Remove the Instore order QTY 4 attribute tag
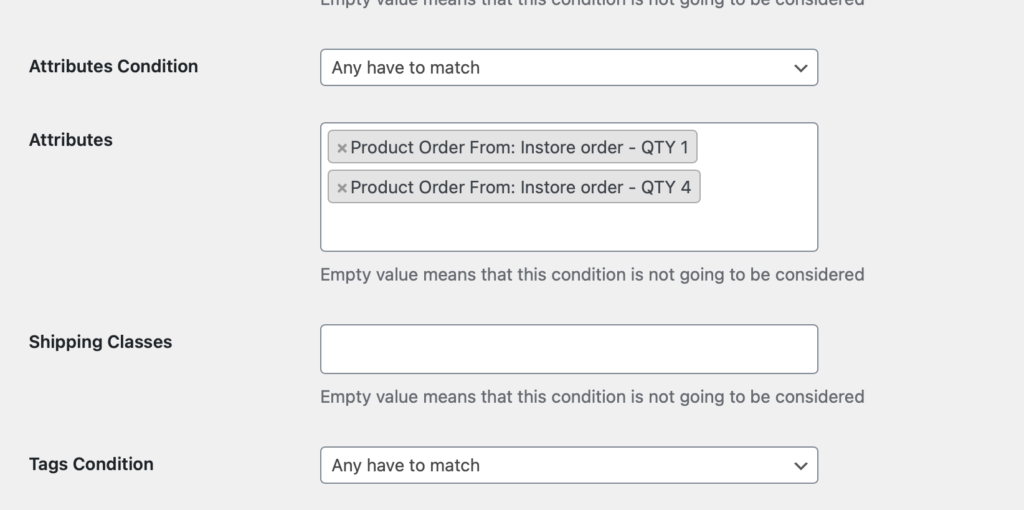 [342, 187]
